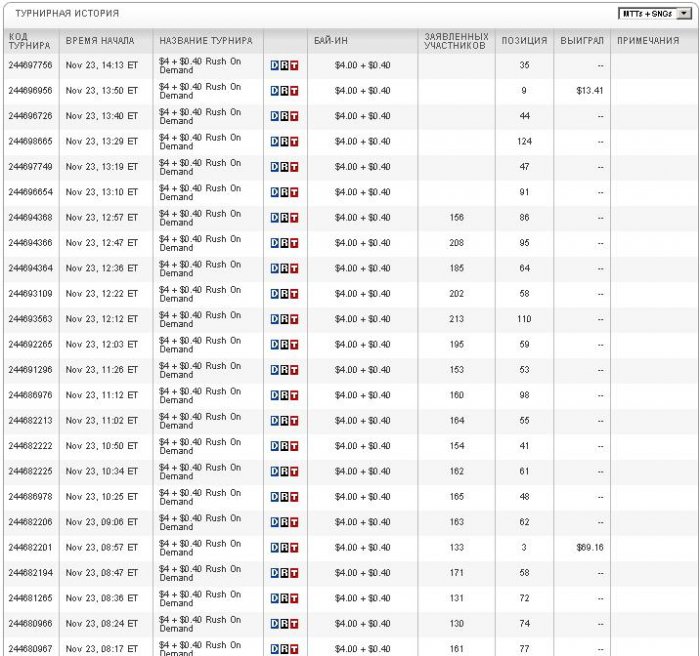This screenshot has height=656, width=700.
Task: Click the start time Nov 23, 11:26 ET
Action: click(x=102, y=370)
